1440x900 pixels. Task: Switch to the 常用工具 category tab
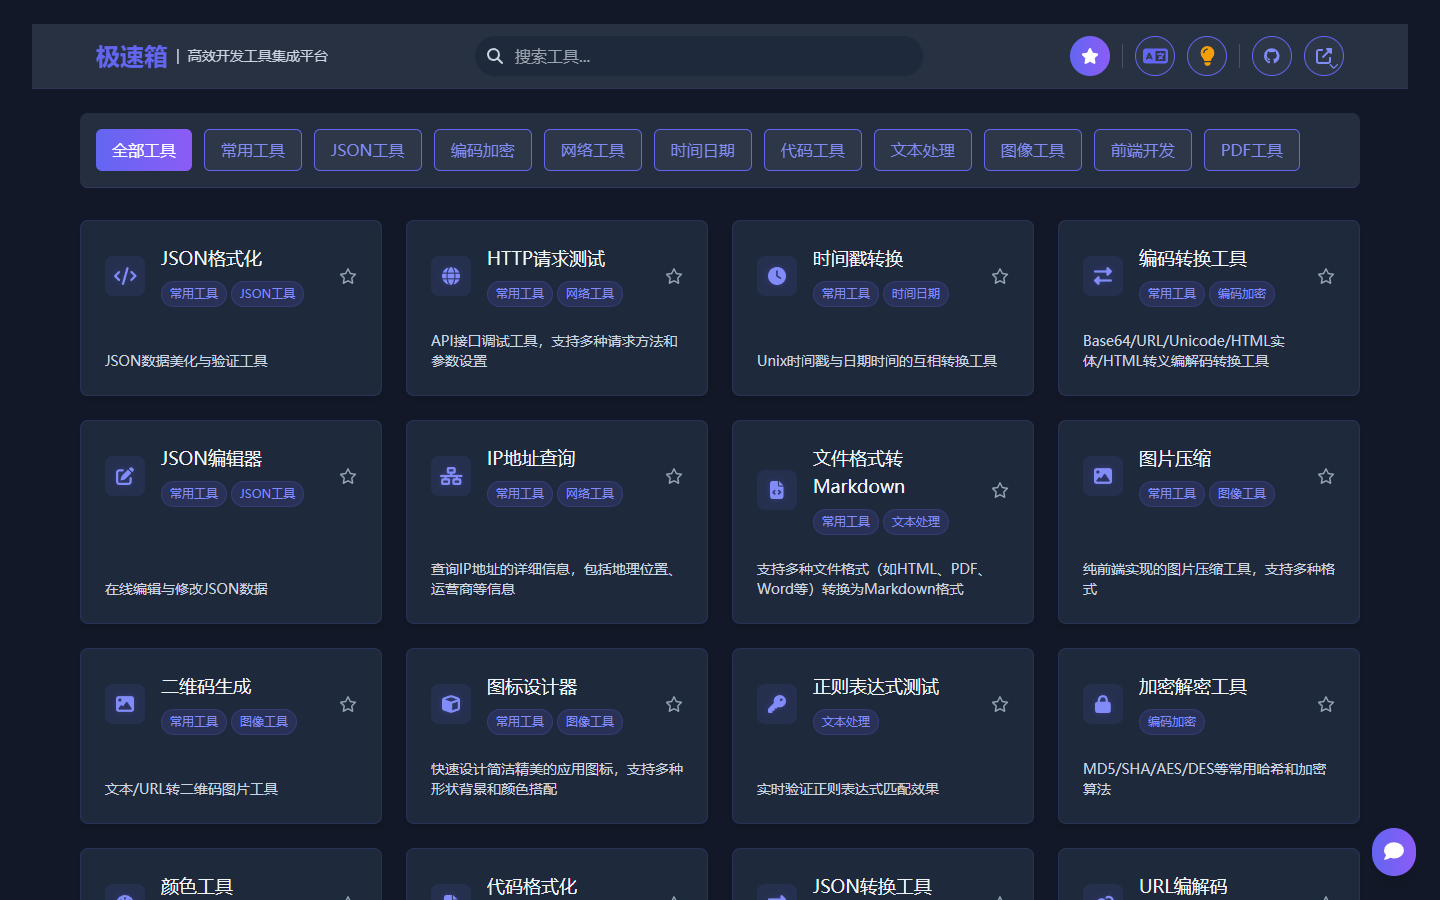253,150
